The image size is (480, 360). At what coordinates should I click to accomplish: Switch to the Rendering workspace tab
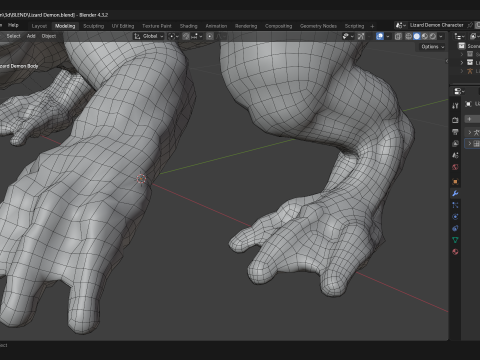pyautogui.click(x=246, y=26)
